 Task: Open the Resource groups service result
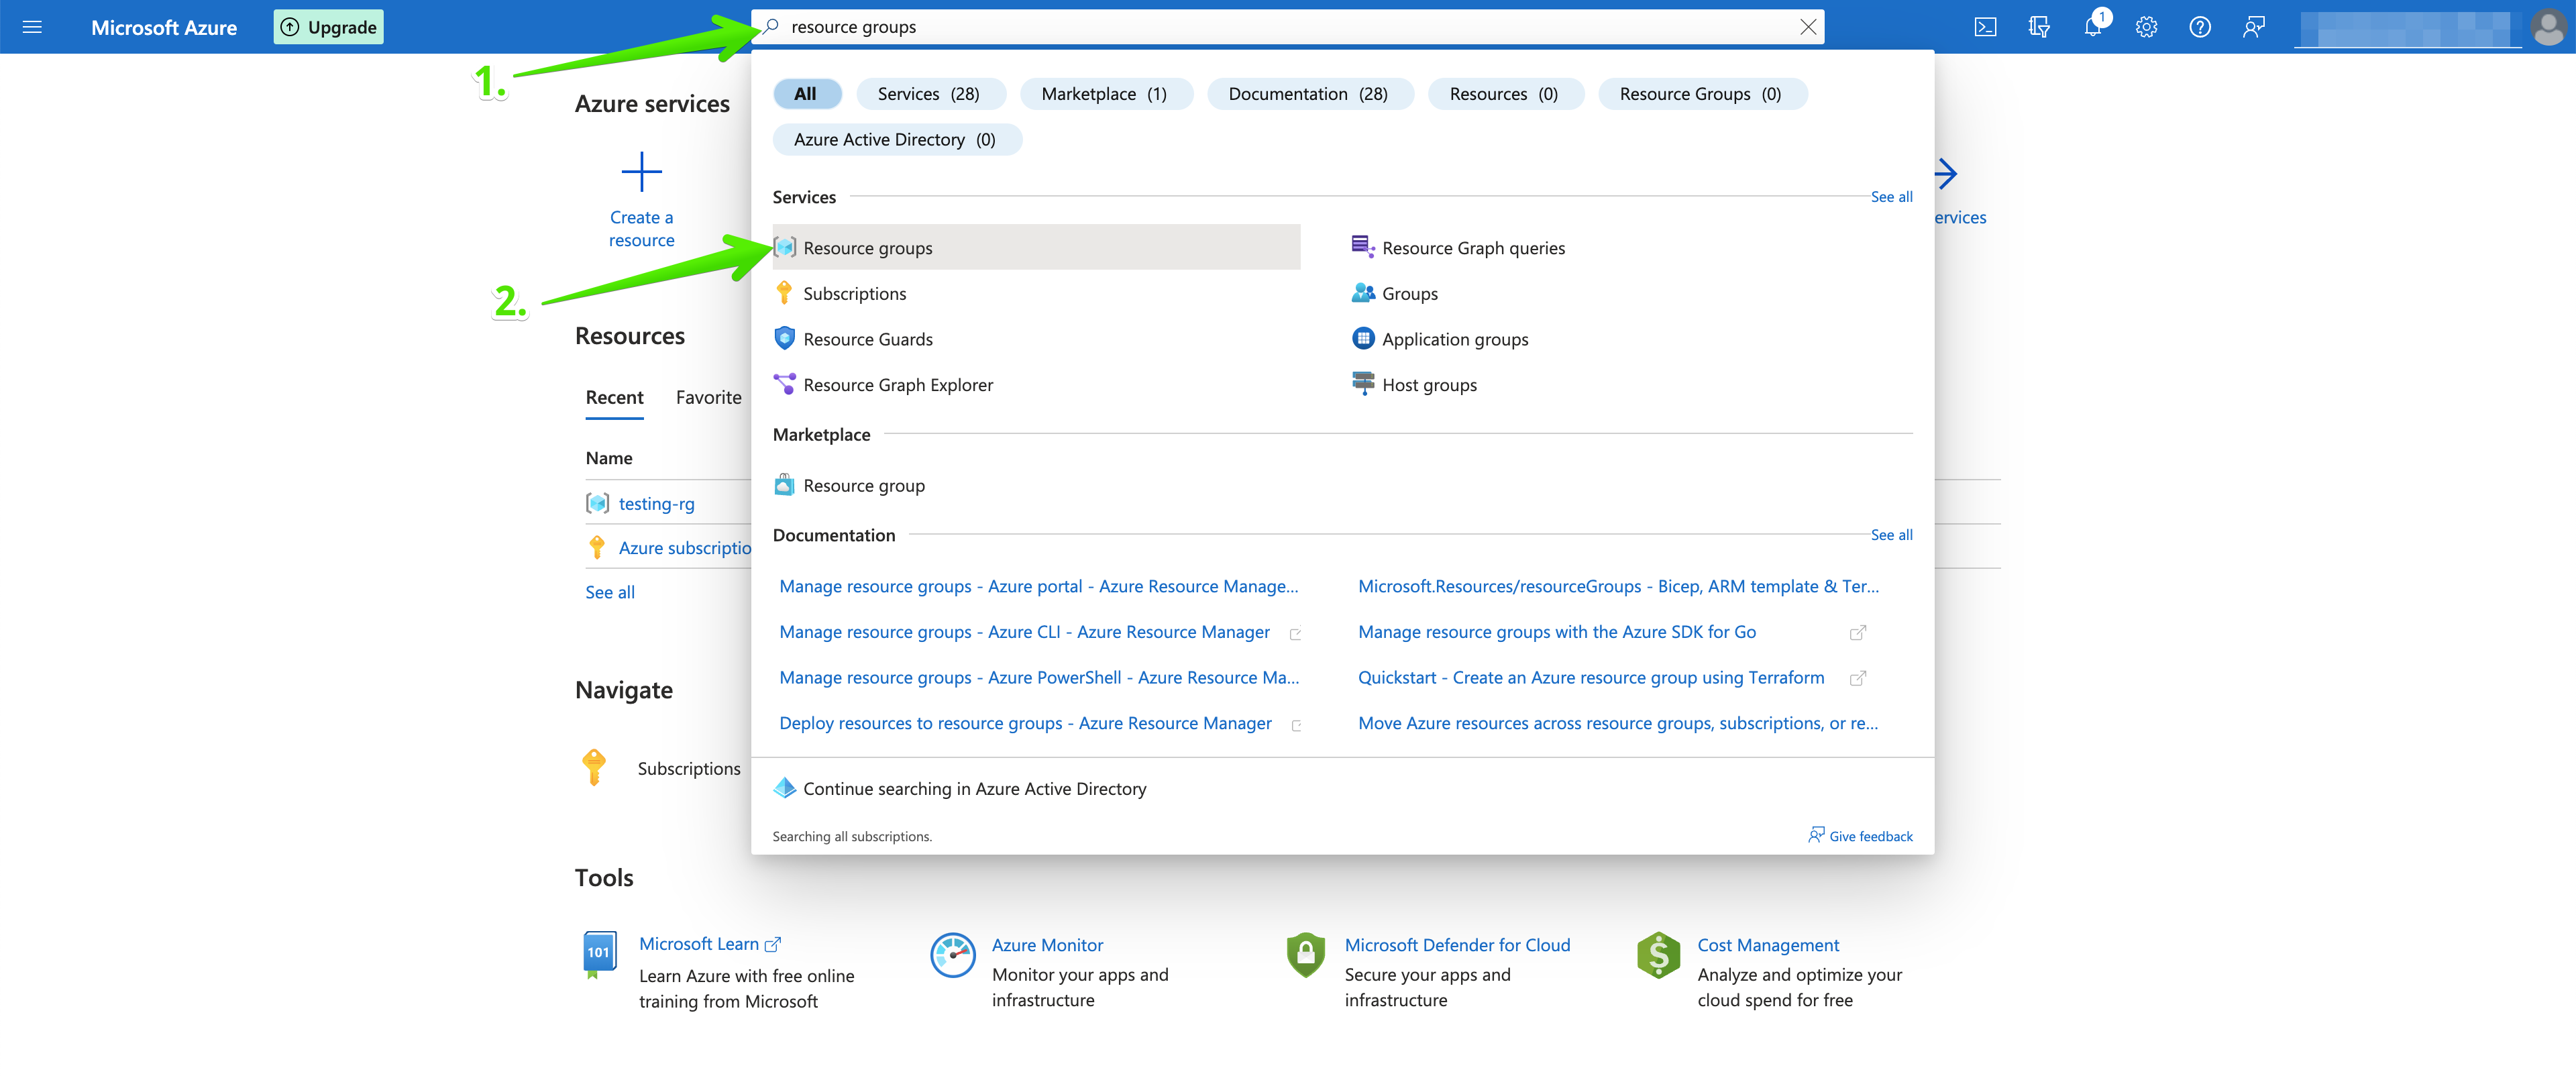coord(1036,248)
